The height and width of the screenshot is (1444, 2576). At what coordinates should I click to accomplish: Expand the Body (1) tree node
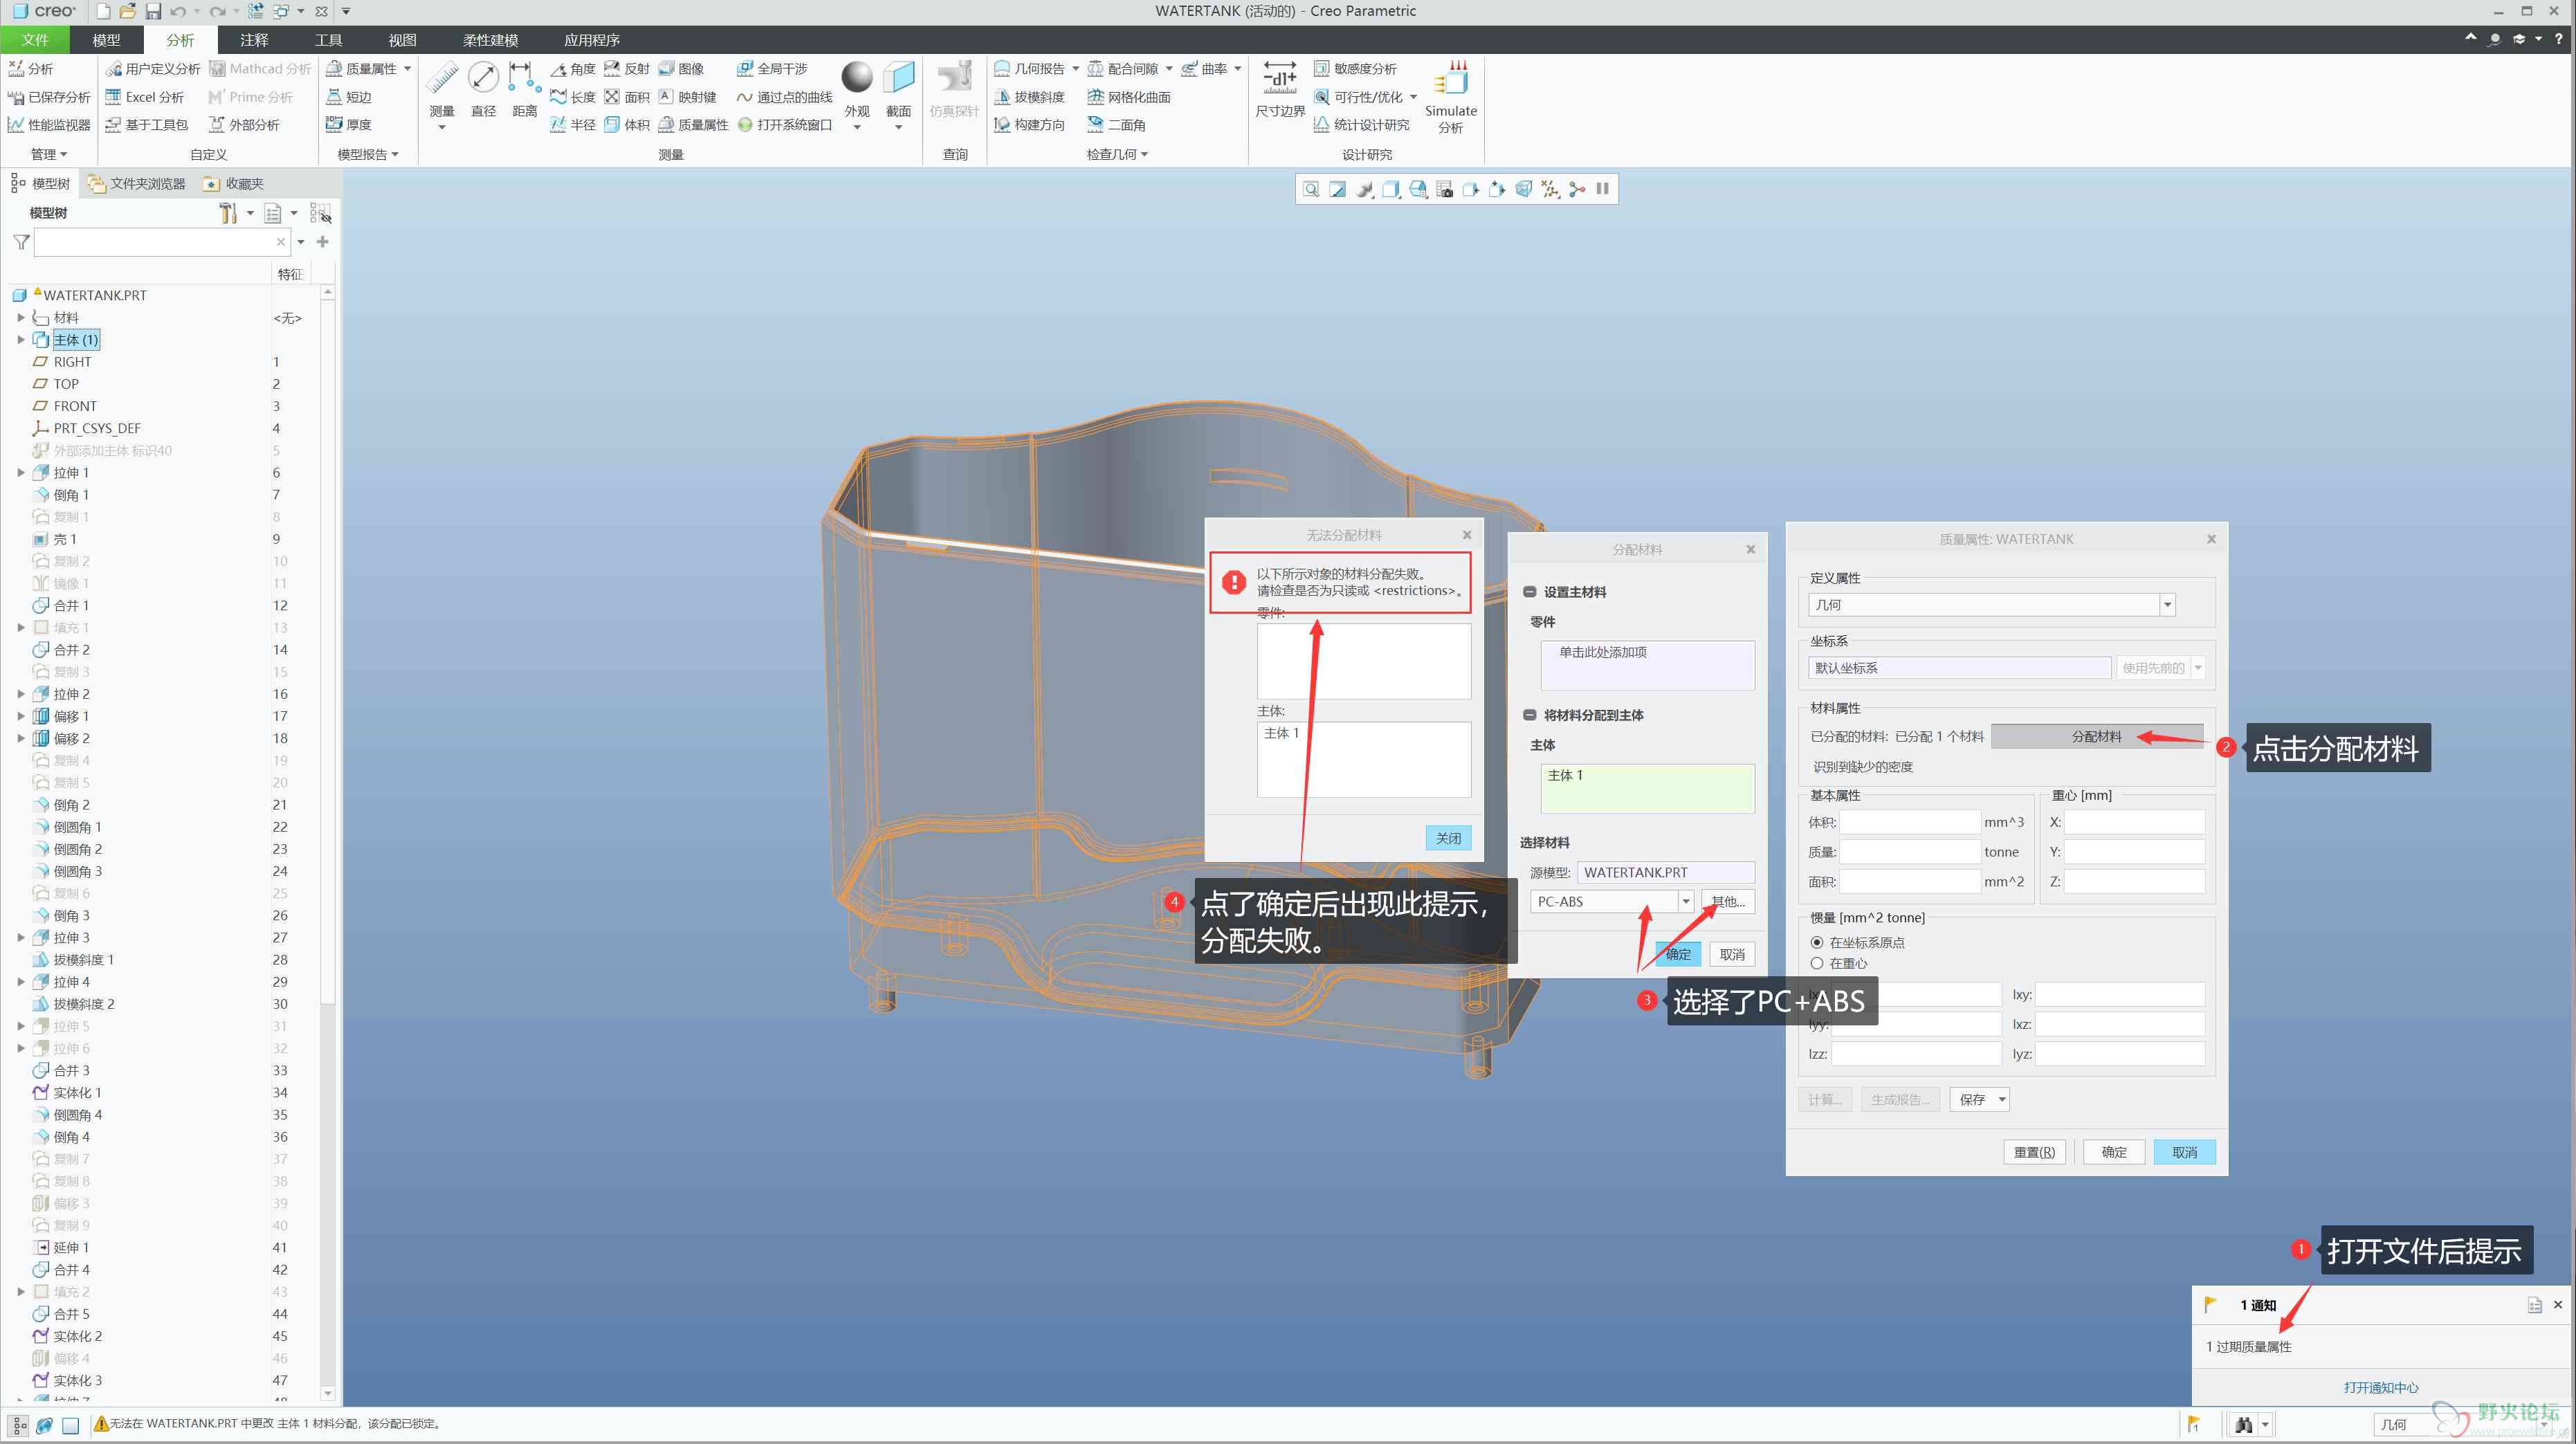click(x=20, y=340)
